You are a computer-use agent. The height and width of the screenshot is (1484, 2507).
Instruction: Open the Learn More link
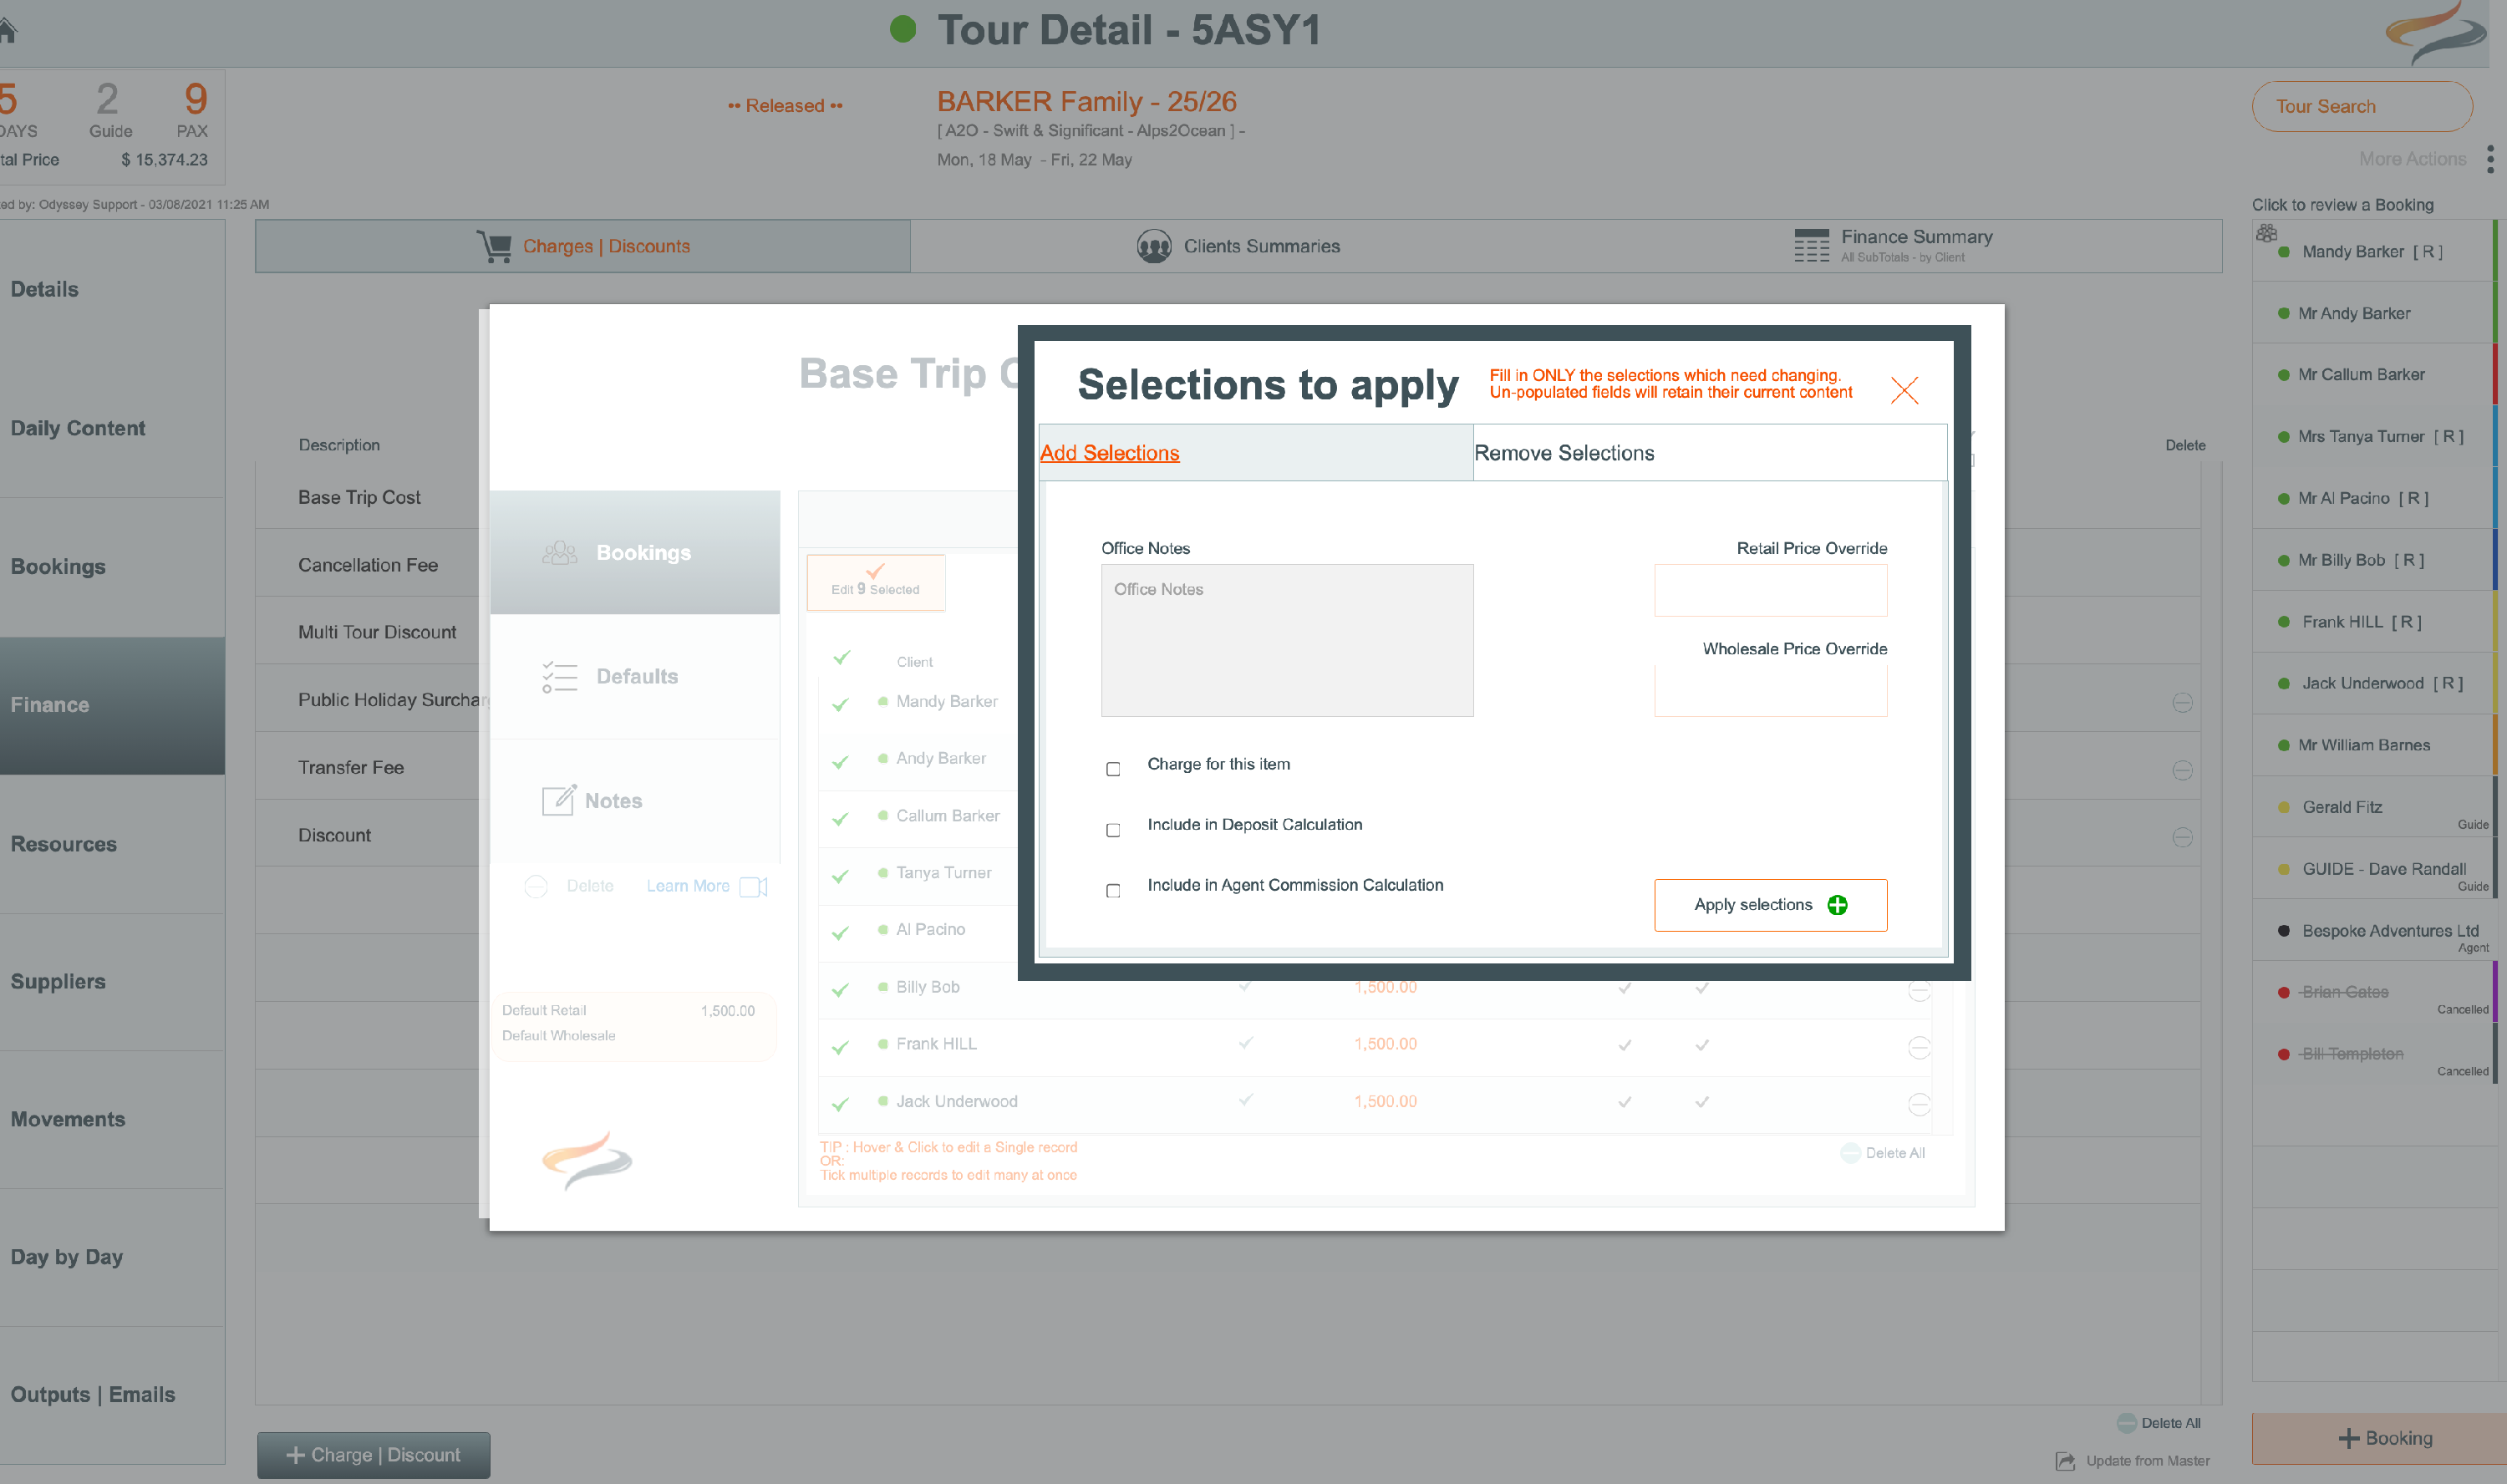coord(688,886)
